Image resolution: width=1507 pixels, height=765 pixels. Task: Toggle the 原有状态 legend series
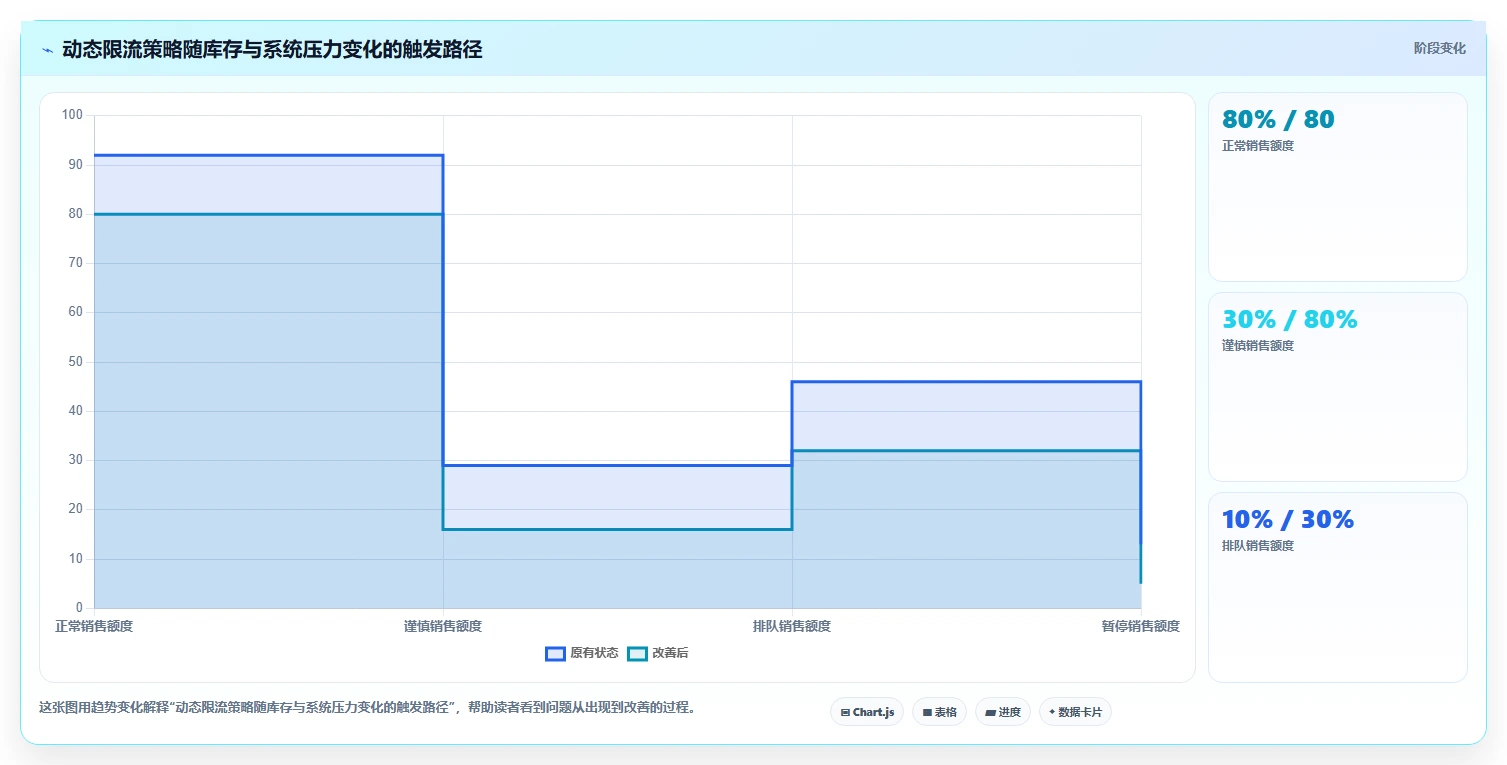(582, 653)
